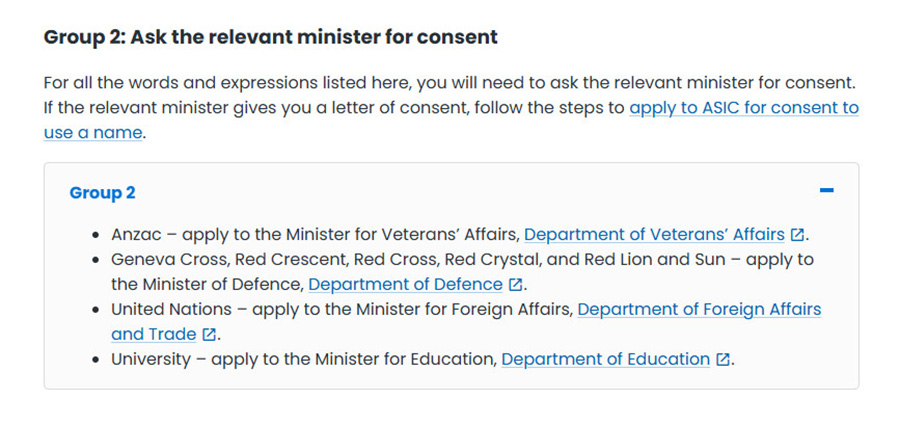
Task: Open the Department of Education link
Action: (606, 360)
